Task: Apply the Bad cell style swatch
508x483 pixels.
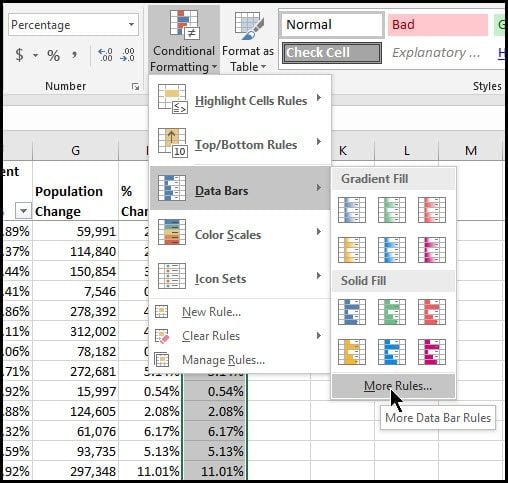Action: pyautogui.click(x=438, y=25)
